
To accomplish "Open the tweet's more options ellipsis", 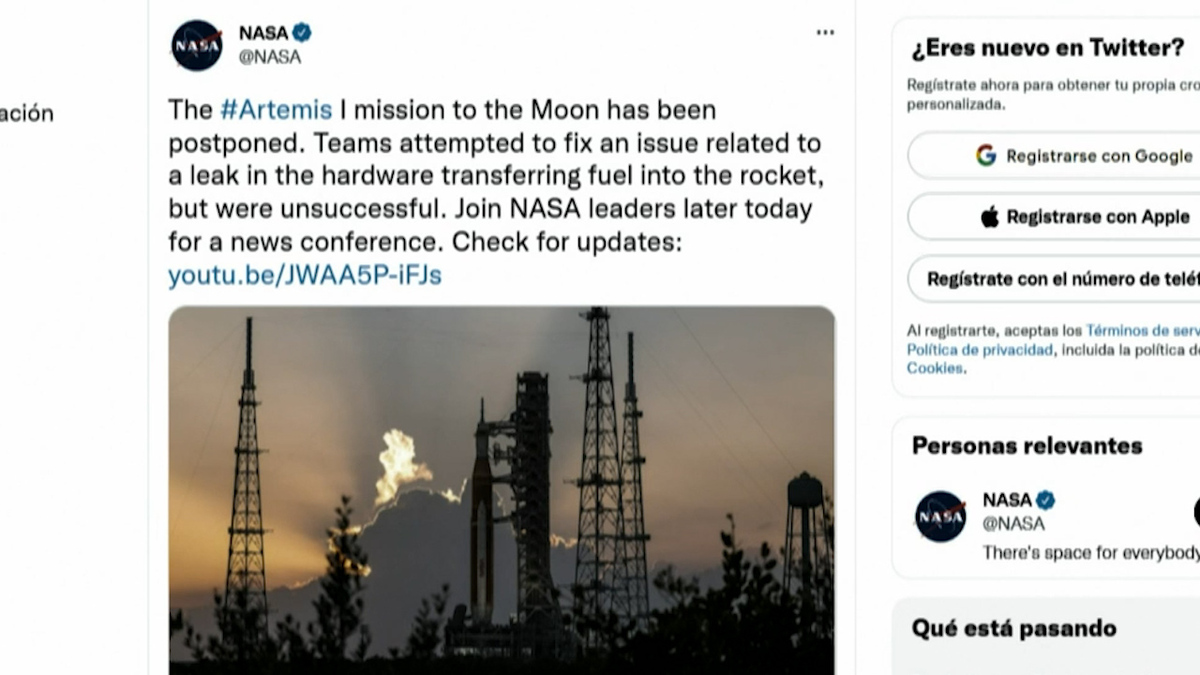I will [x=825, y=31].
